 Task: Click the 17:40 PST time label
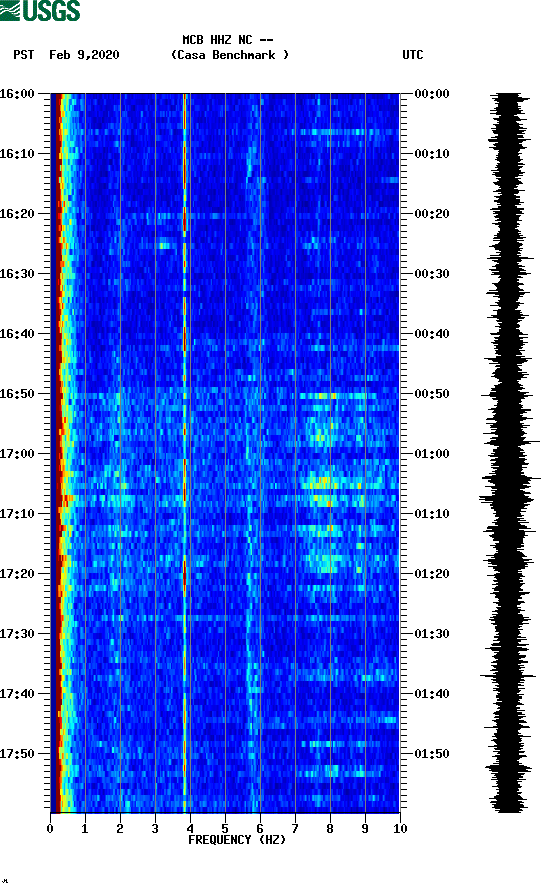click(17, 693)
